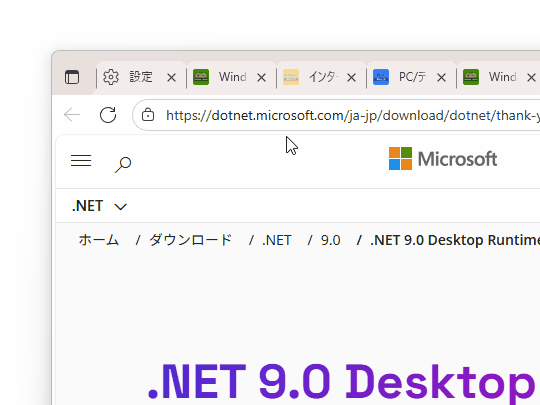Expand the .NET dropdown menu
The height and width of the screenshot is (405, 540).
coord(99,206)
